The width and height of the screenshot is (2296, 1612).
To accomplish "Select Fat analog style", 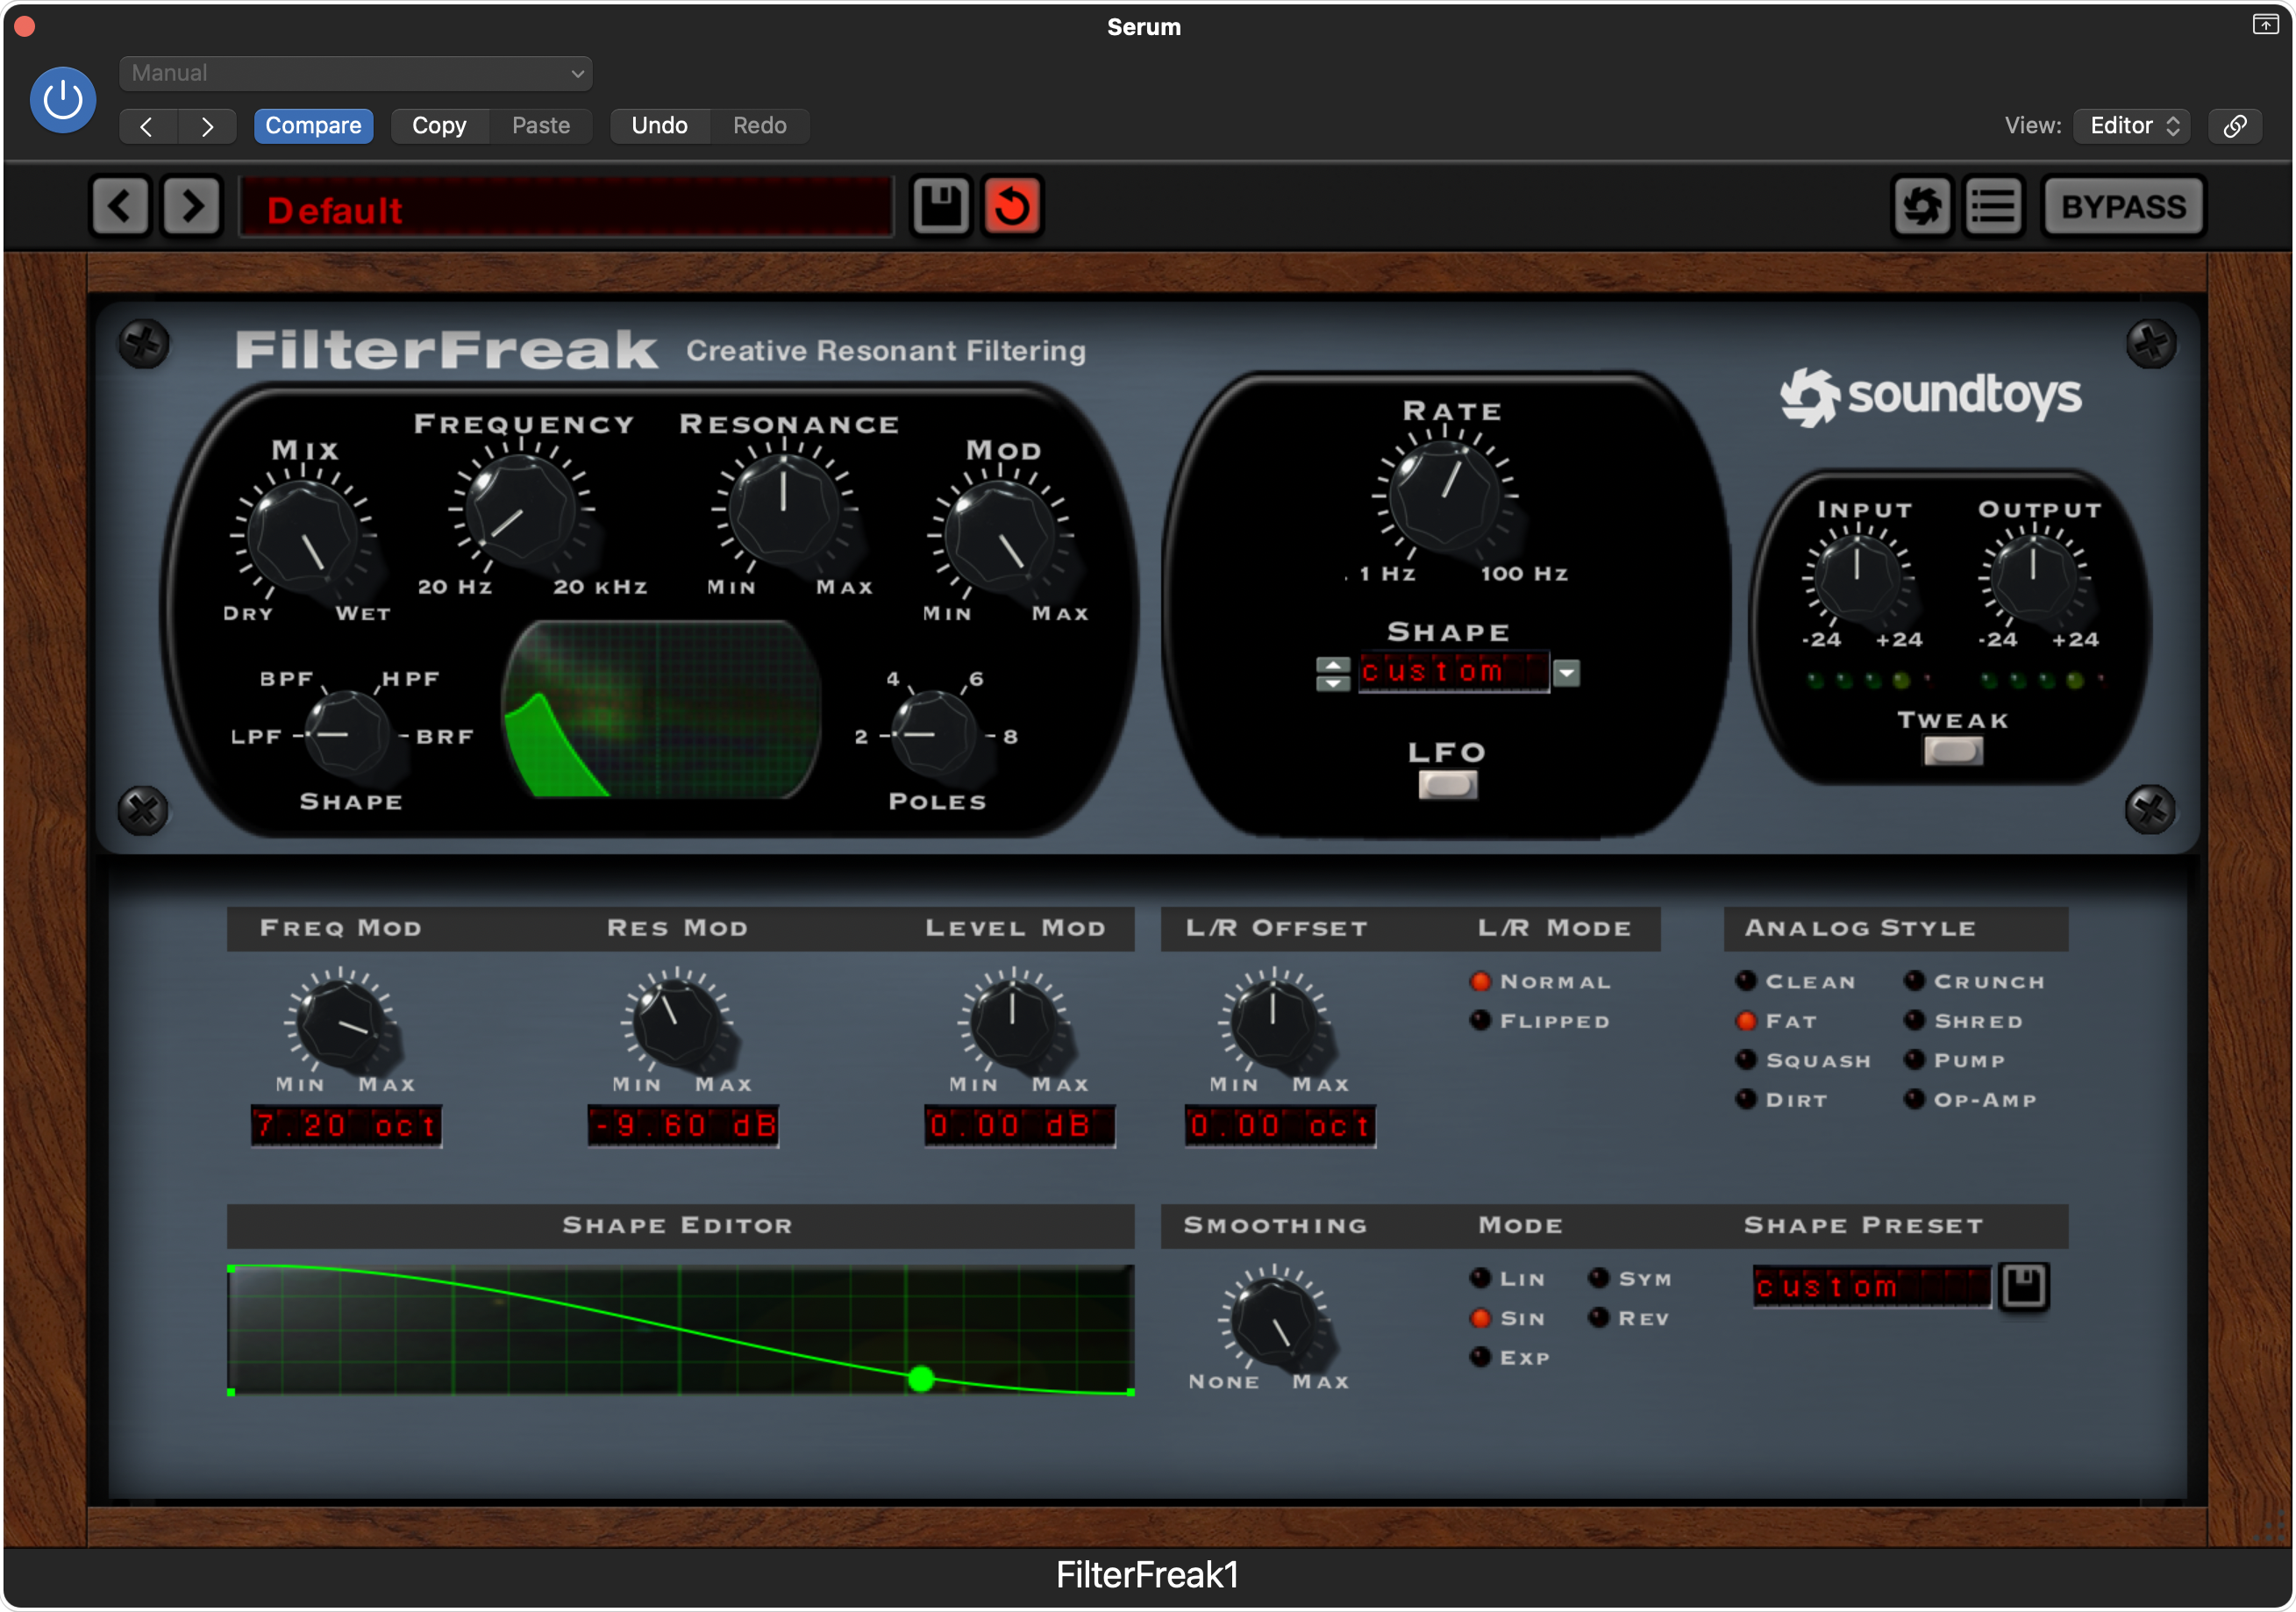I will [1746, 1021].
